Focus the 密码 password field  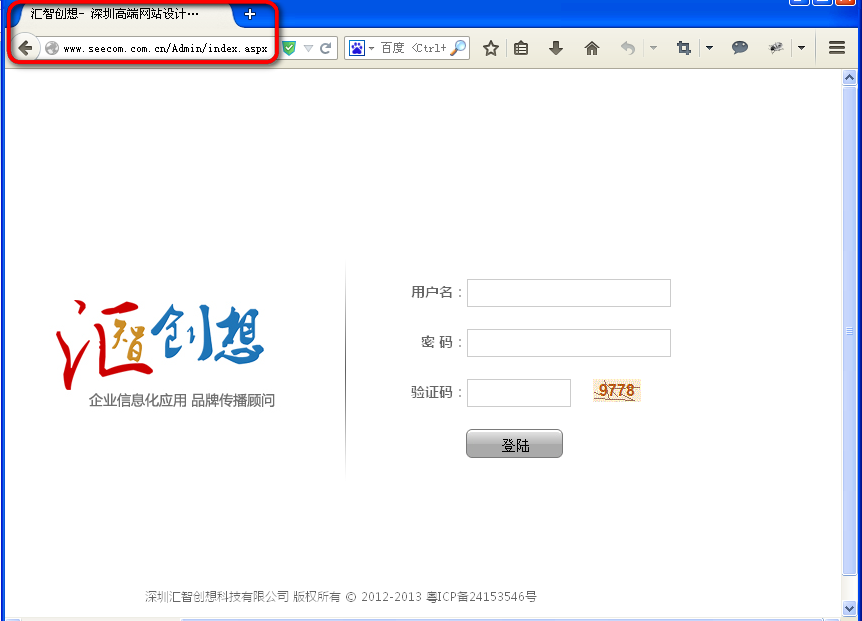pos(568,343)
